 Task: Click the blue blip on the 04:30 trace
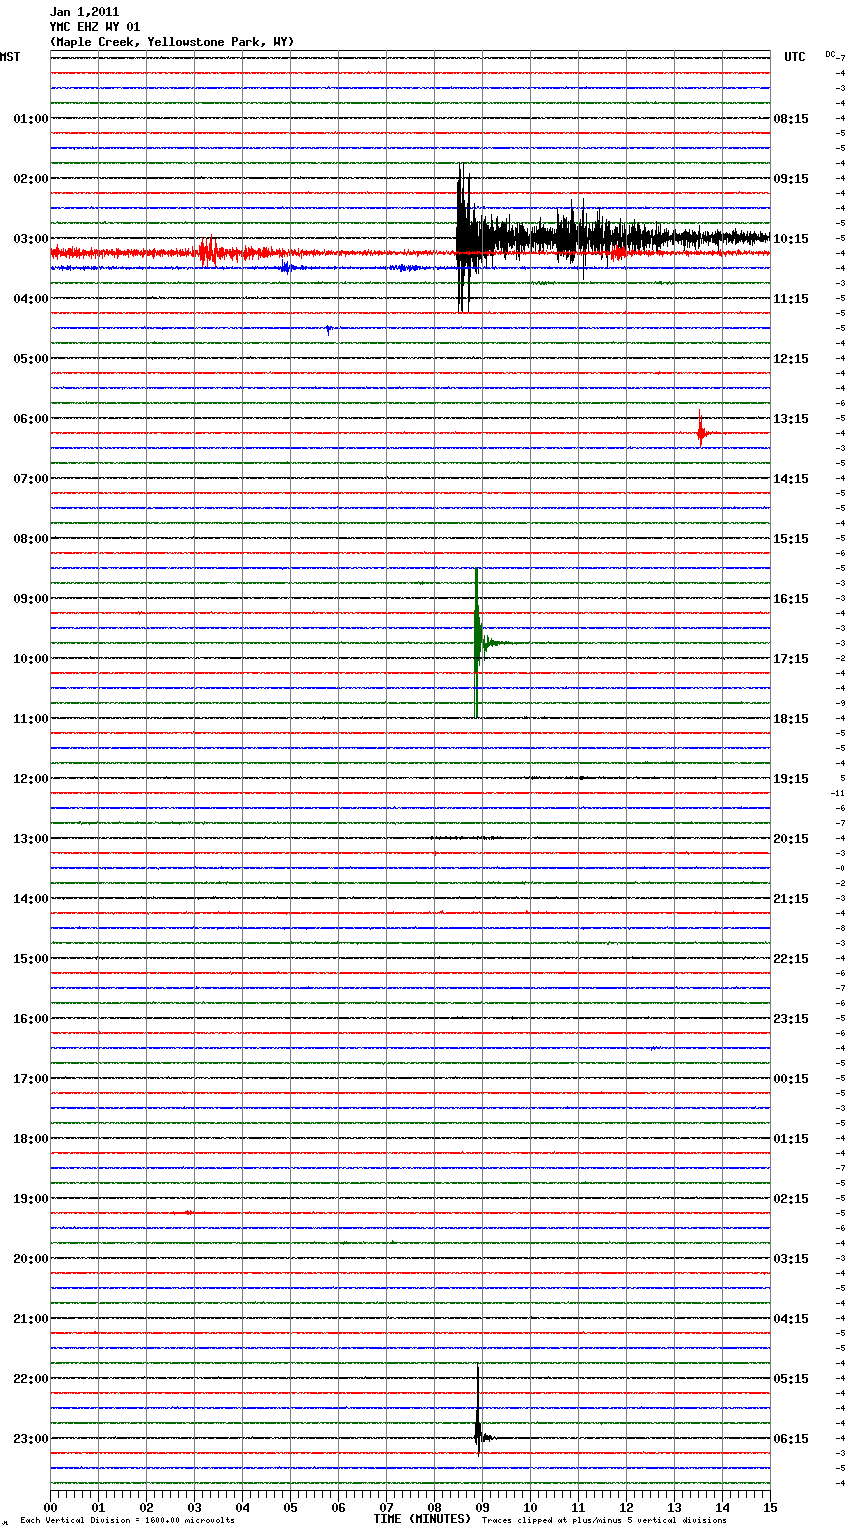(328, 328)
